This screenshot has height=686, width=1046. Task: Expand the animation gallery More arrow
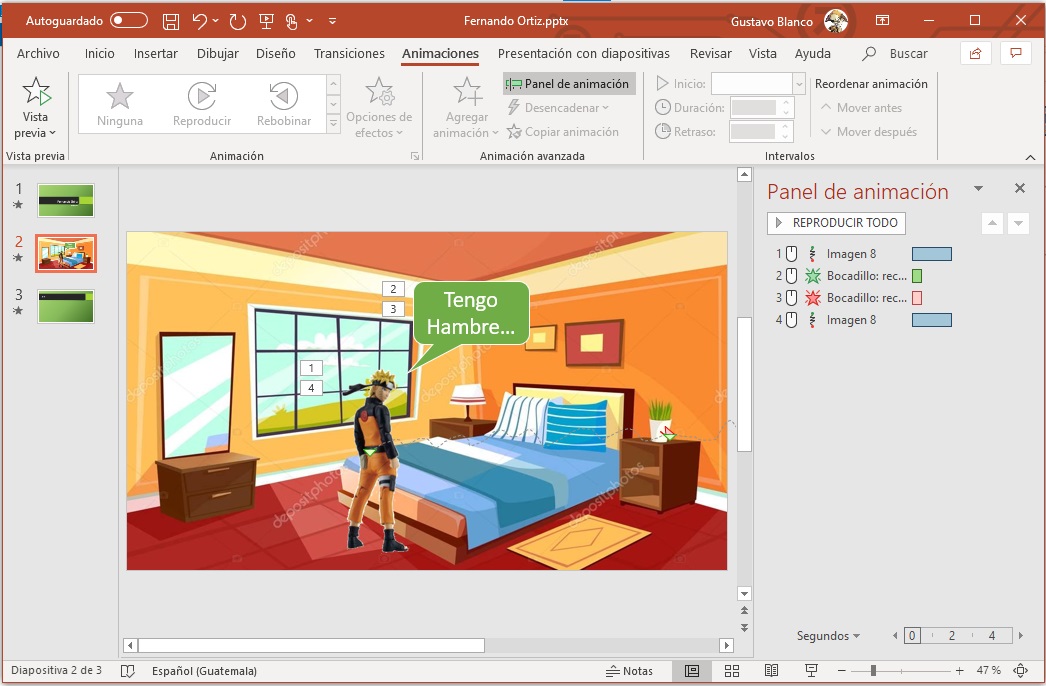click(x=334, y=123)
